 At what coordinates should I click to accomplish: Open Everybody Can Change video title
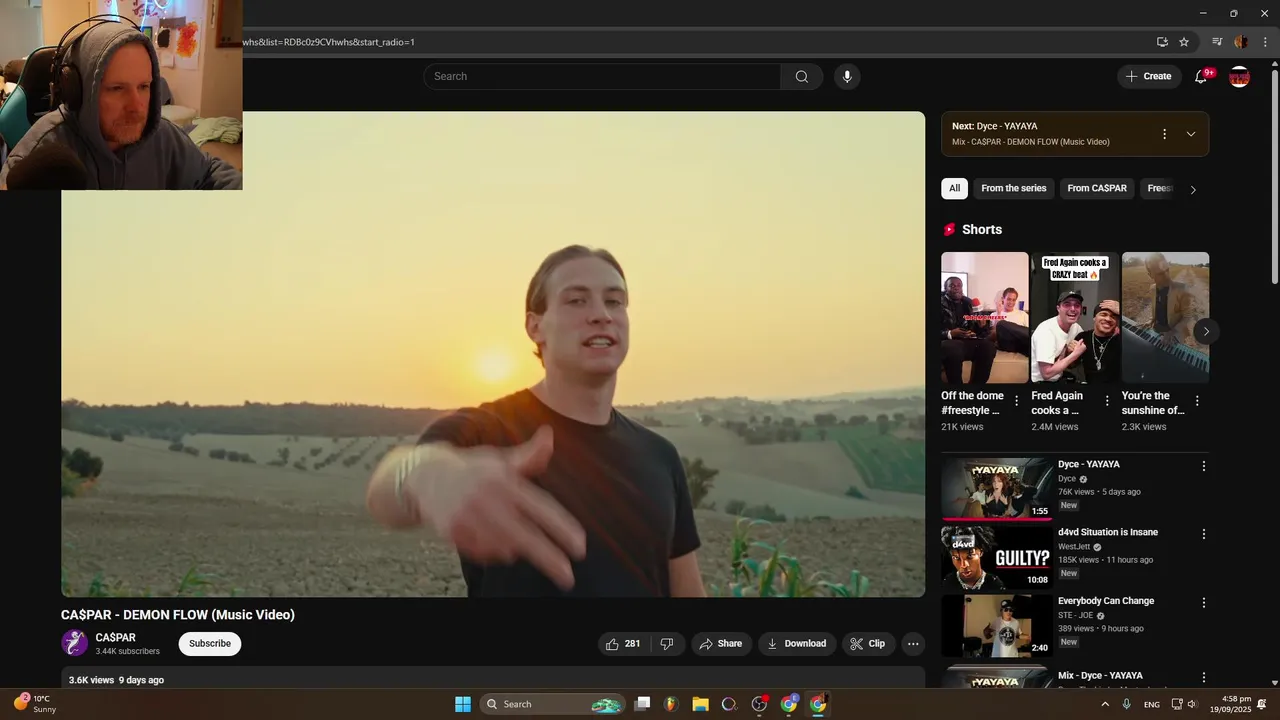[x=1106, y=601]
